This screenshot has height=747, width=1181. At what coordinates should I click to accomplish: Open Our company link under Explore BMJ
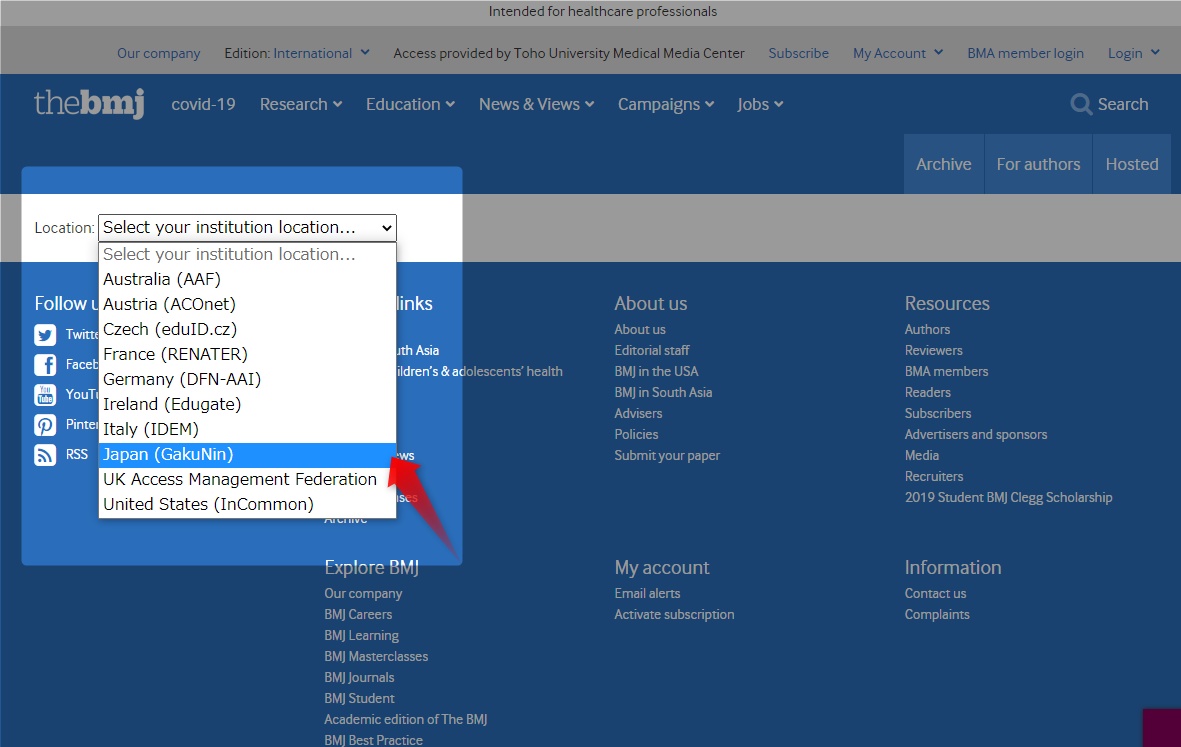point(363,593)
